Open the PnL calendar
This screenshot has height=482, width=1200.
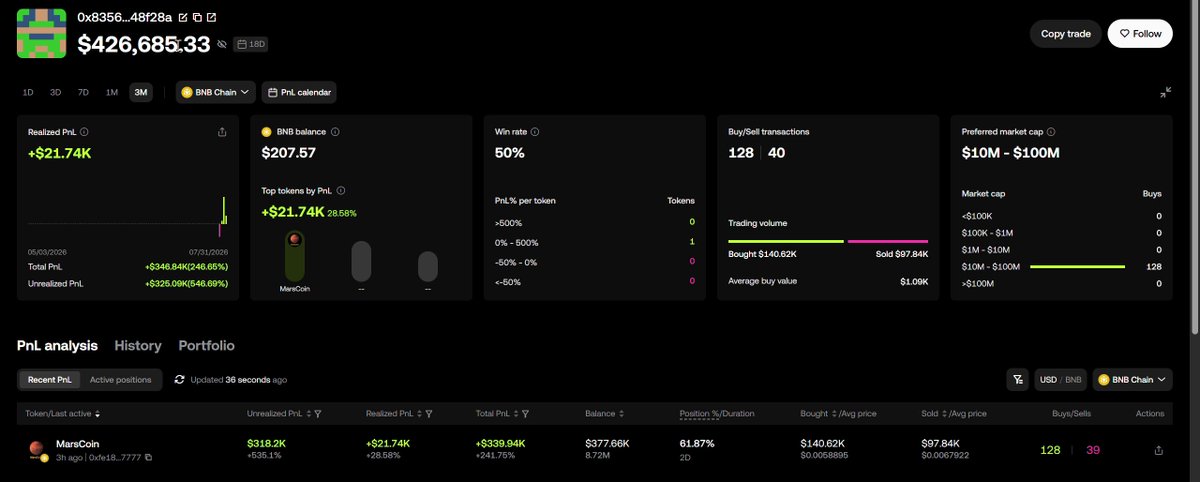pos(299,92)
